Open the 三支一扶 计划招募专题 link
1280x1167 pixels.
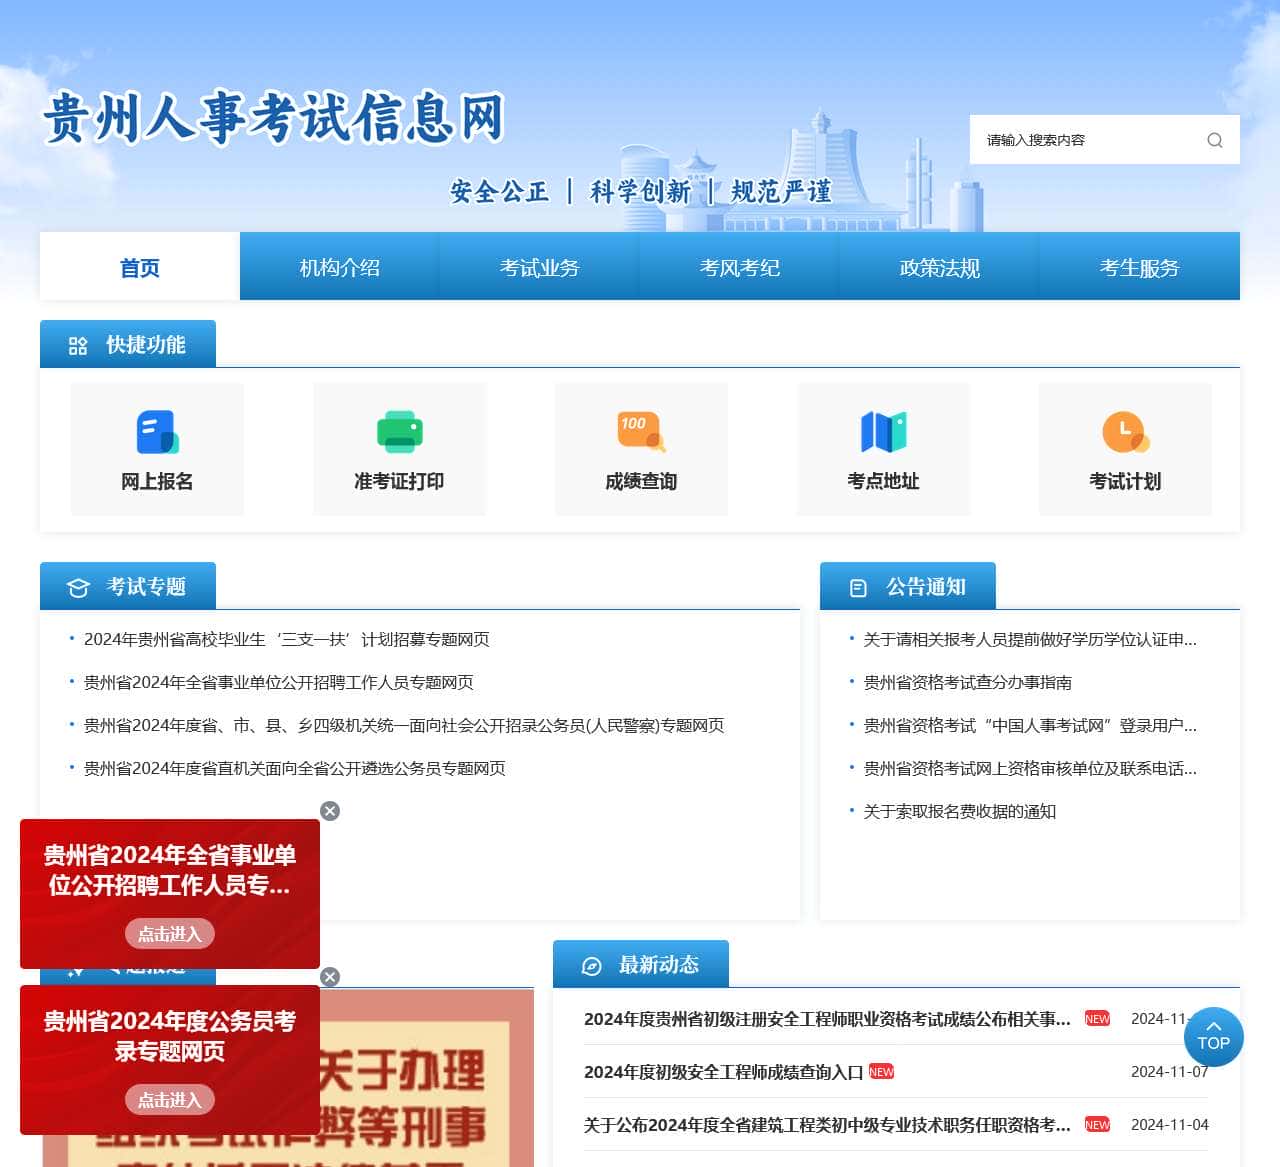[x=287, y=640]
